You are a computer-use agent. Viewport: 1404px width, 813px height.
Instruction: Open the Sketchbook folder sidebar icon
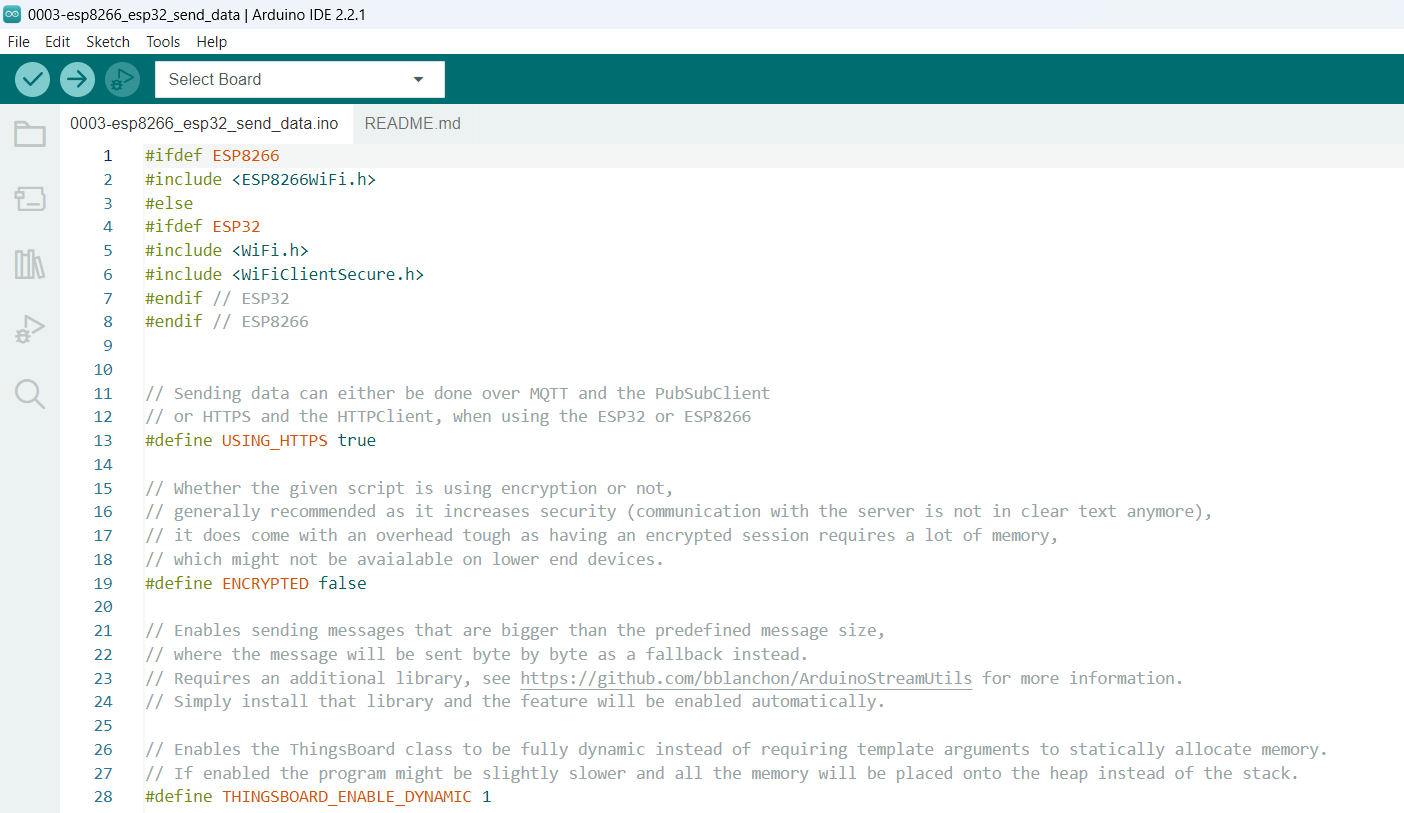point(30,134)
